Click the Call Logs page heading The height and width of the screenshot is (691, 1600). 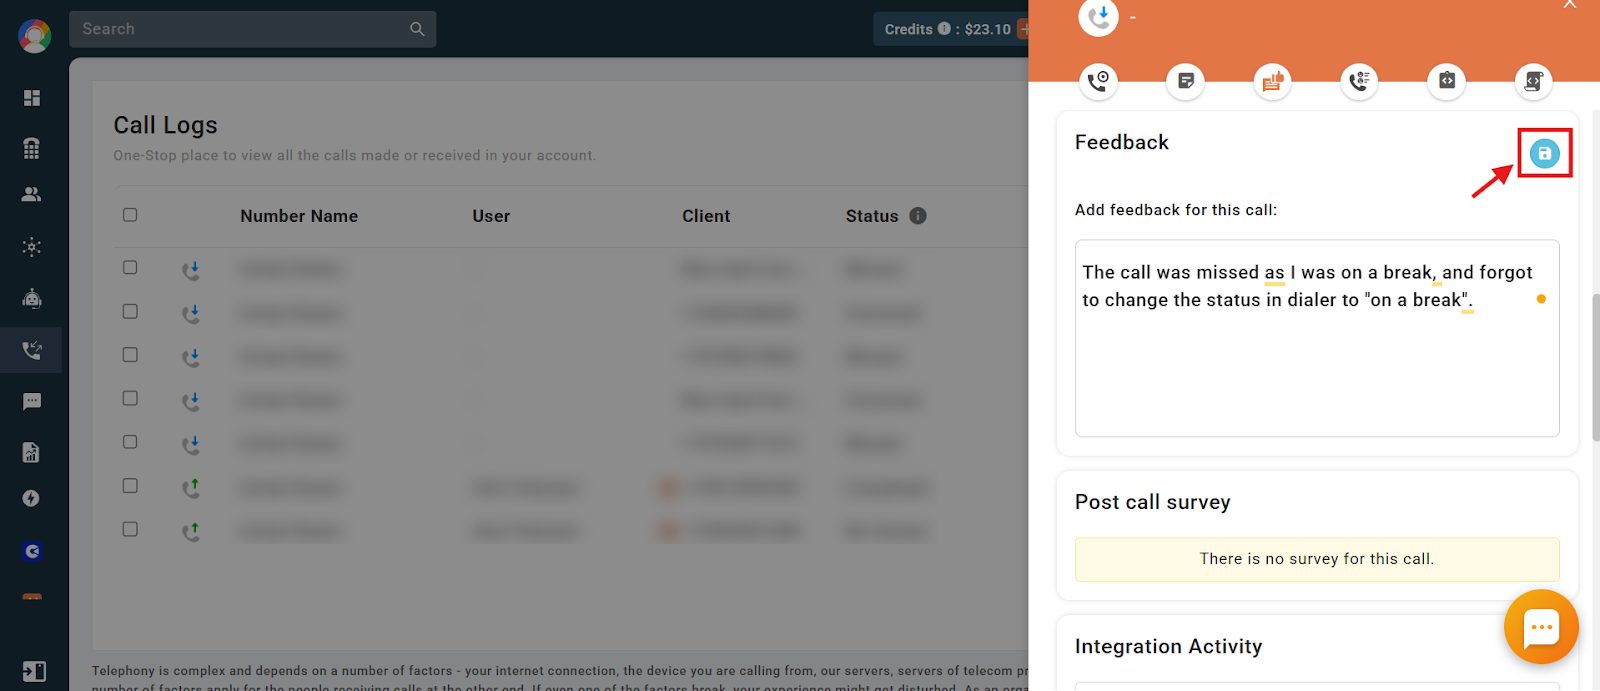pos(165,125)
